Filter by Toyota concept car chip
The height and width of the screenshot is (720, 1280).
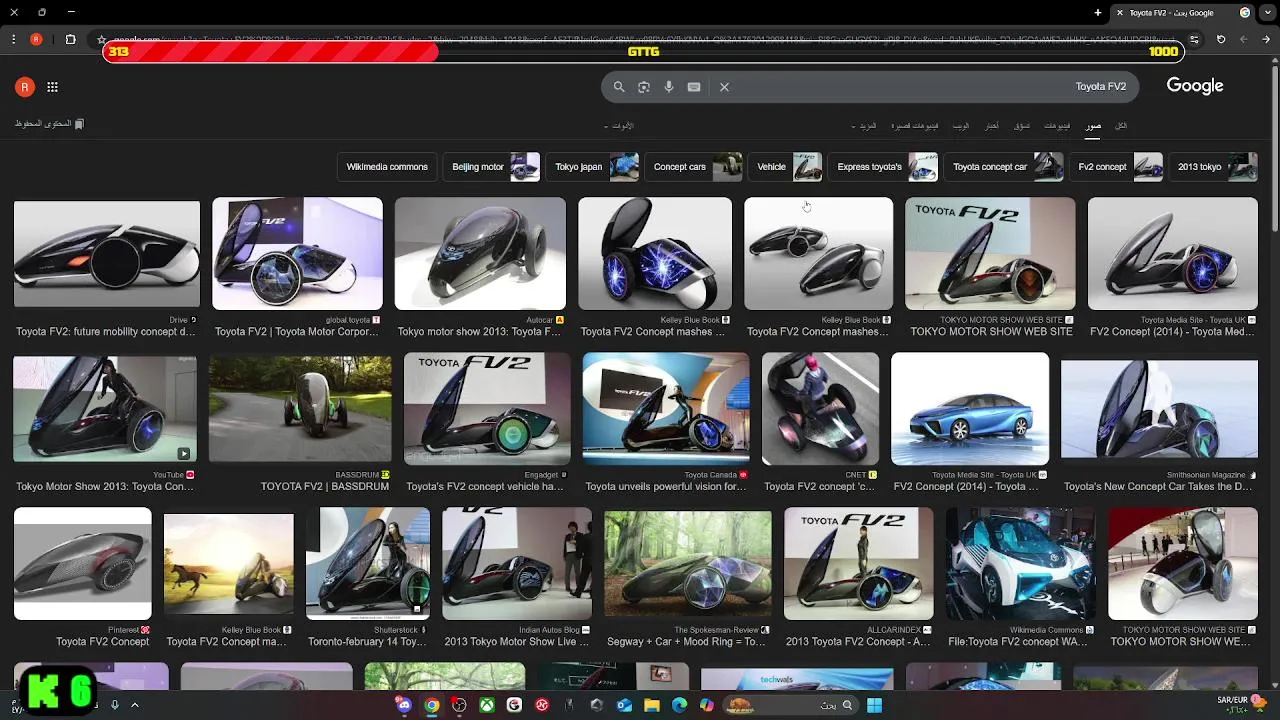coord(1006,167)
